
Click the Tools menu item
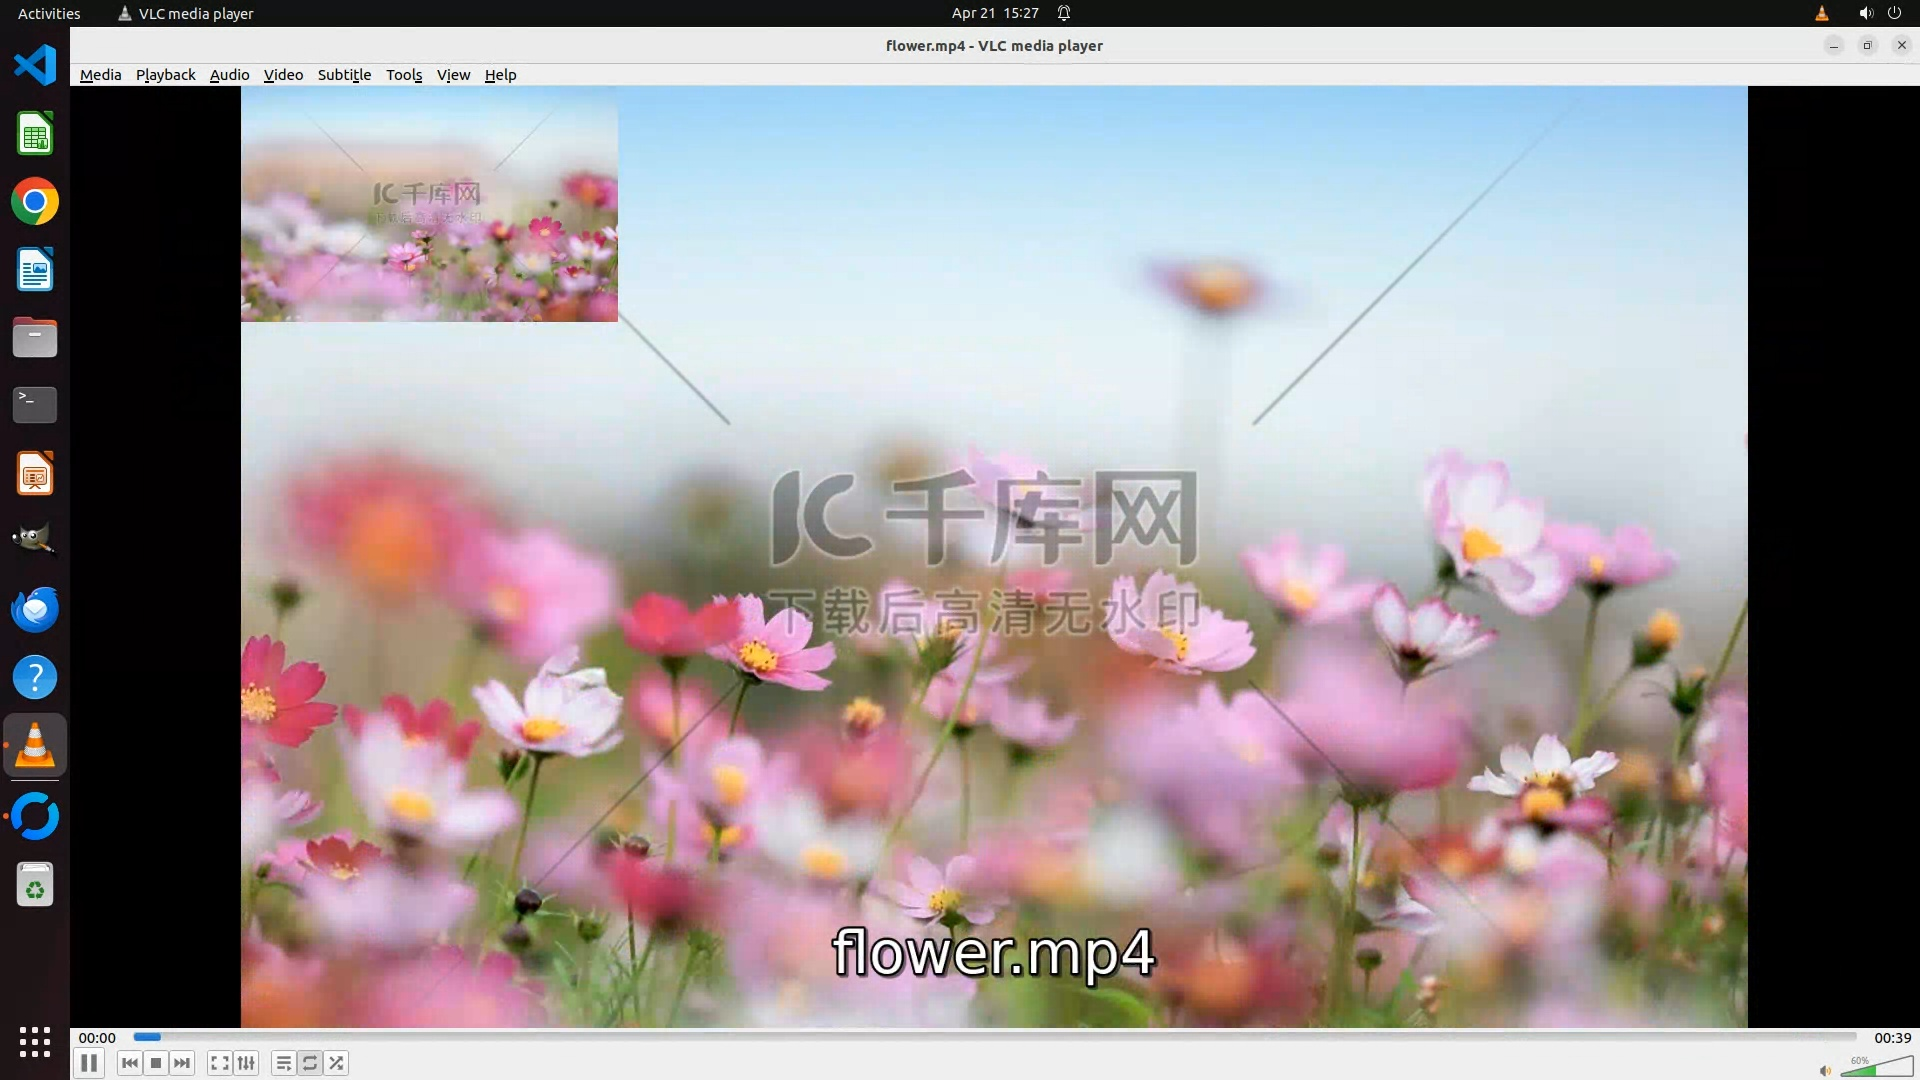click(404, 75)
